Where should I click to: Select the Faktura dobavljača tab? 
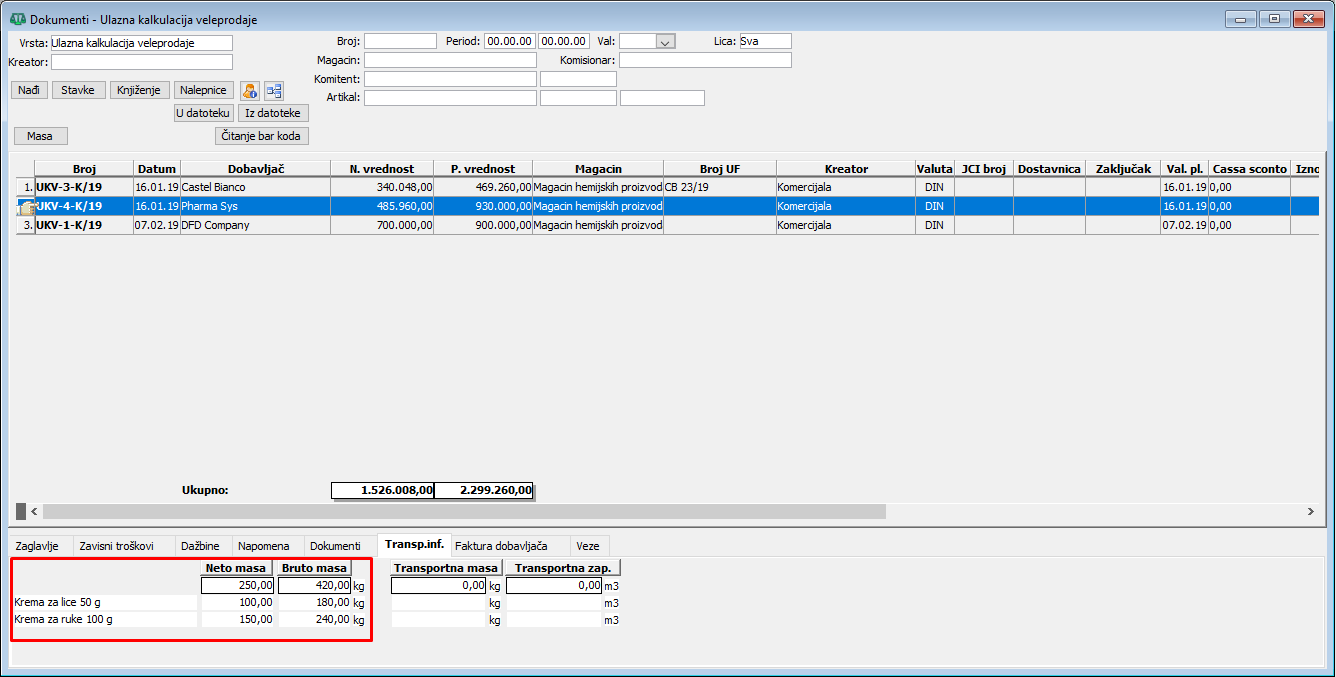(x=501, y=546)
